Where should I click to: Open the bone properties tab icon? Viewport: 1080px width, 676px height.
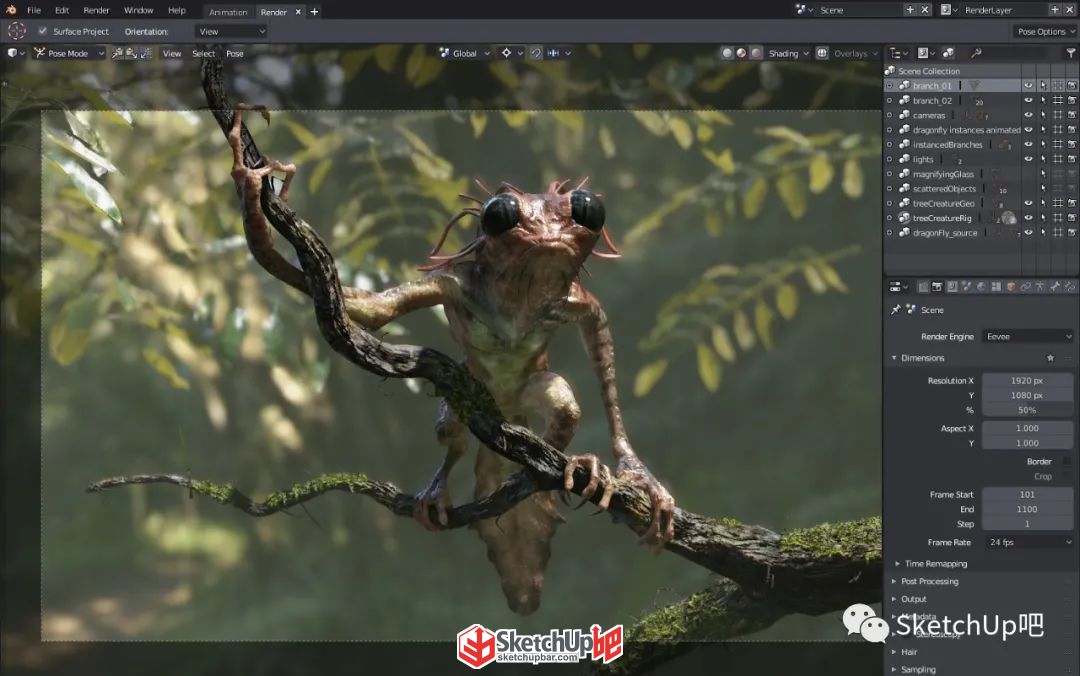point(1055,287)
